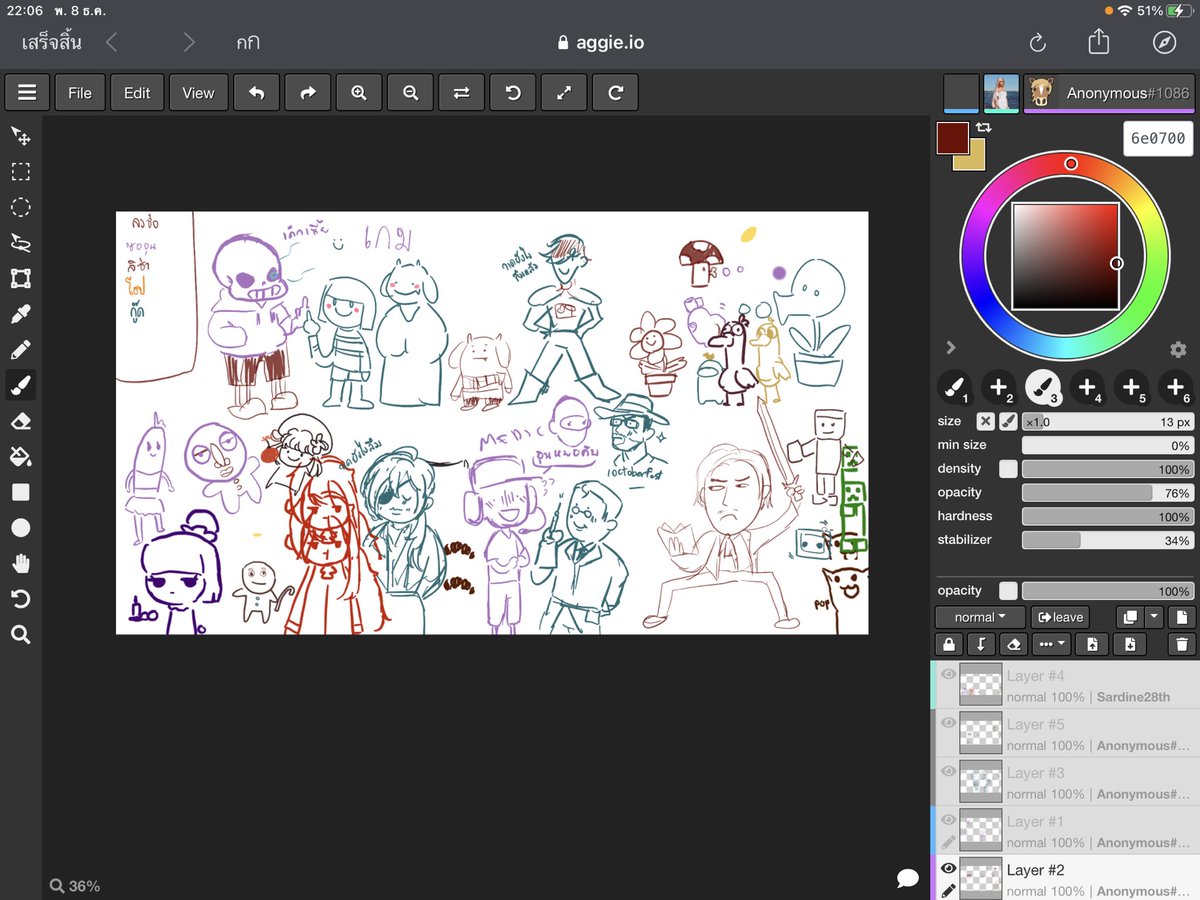
Task: Open color picker settings gear
Action: pyautogui.click(x=1178, y=349)
